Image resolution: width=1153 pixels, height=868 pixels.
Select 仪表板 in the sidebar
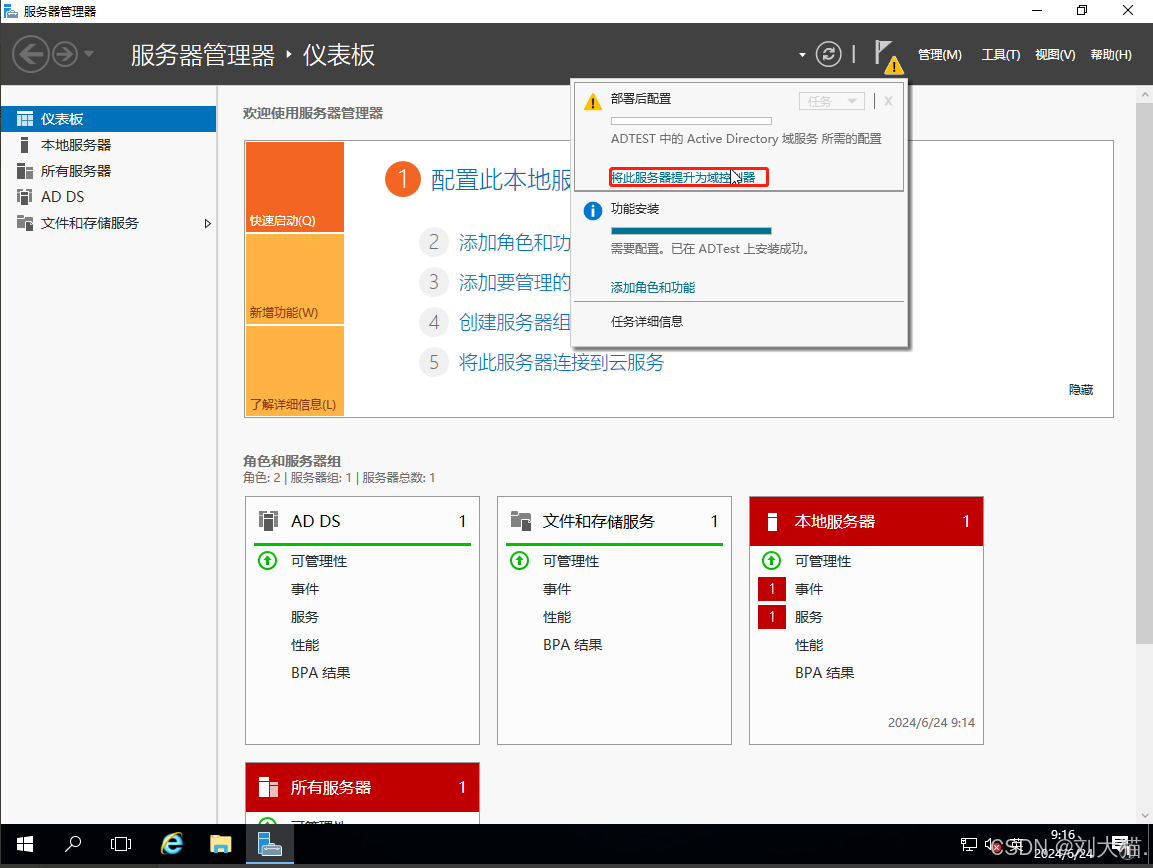coord(108,119)
